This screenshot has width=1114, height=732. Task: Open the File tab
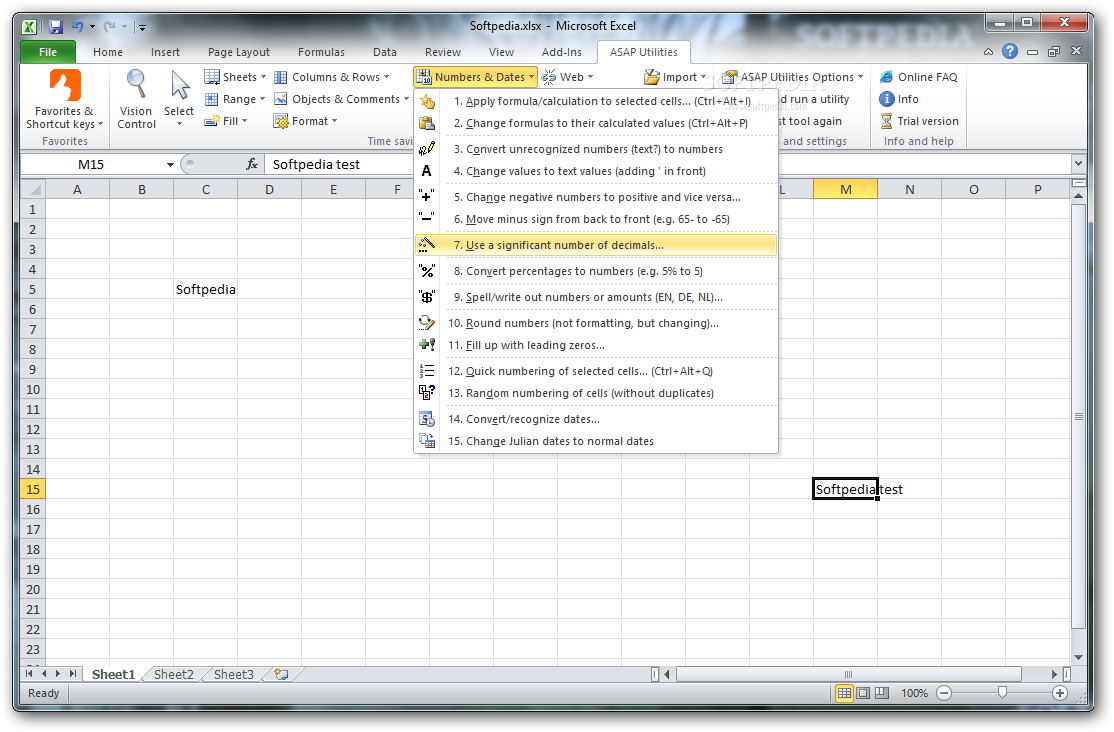click(x=48, y=52)
